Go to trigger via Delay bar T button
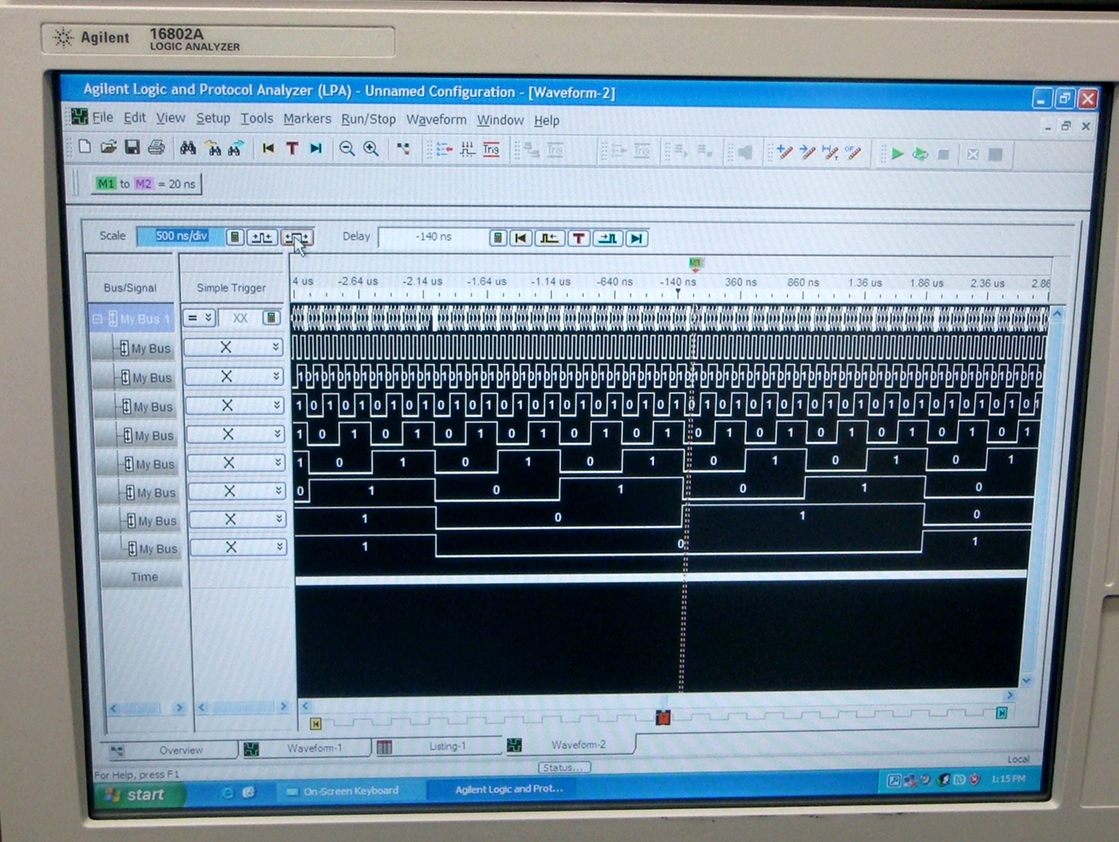This screenshot has width=1119, height=842. [x=579, y=238]
